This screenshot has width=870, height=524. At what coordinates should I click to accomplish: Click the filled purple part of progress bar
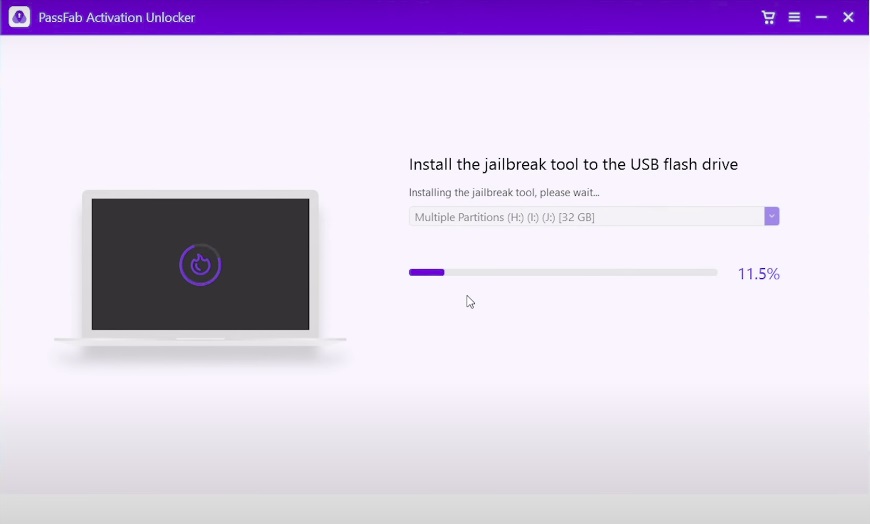coord(426,272)
